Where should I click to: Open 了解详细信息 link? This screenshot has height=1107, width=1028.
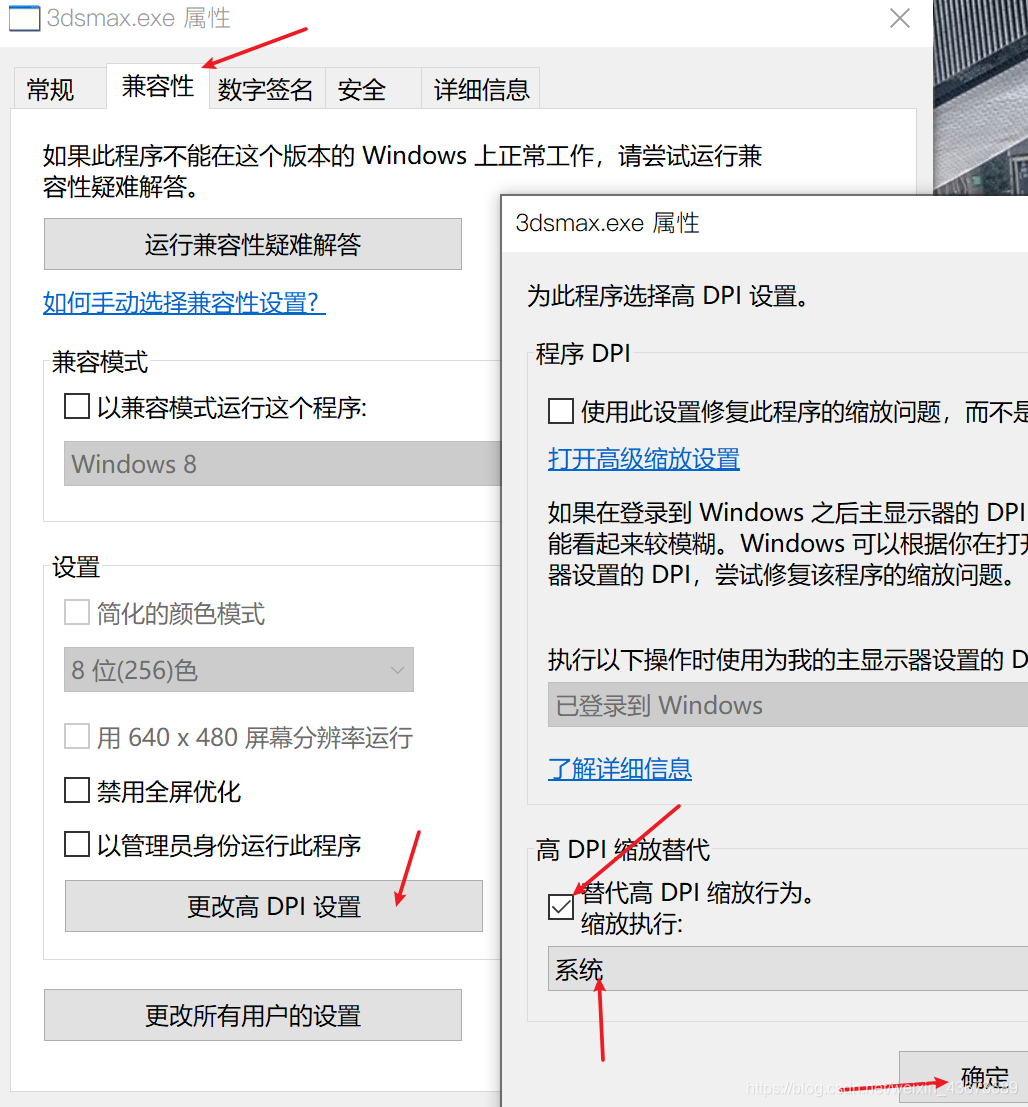pyautogui.click(x=620, y=769)
